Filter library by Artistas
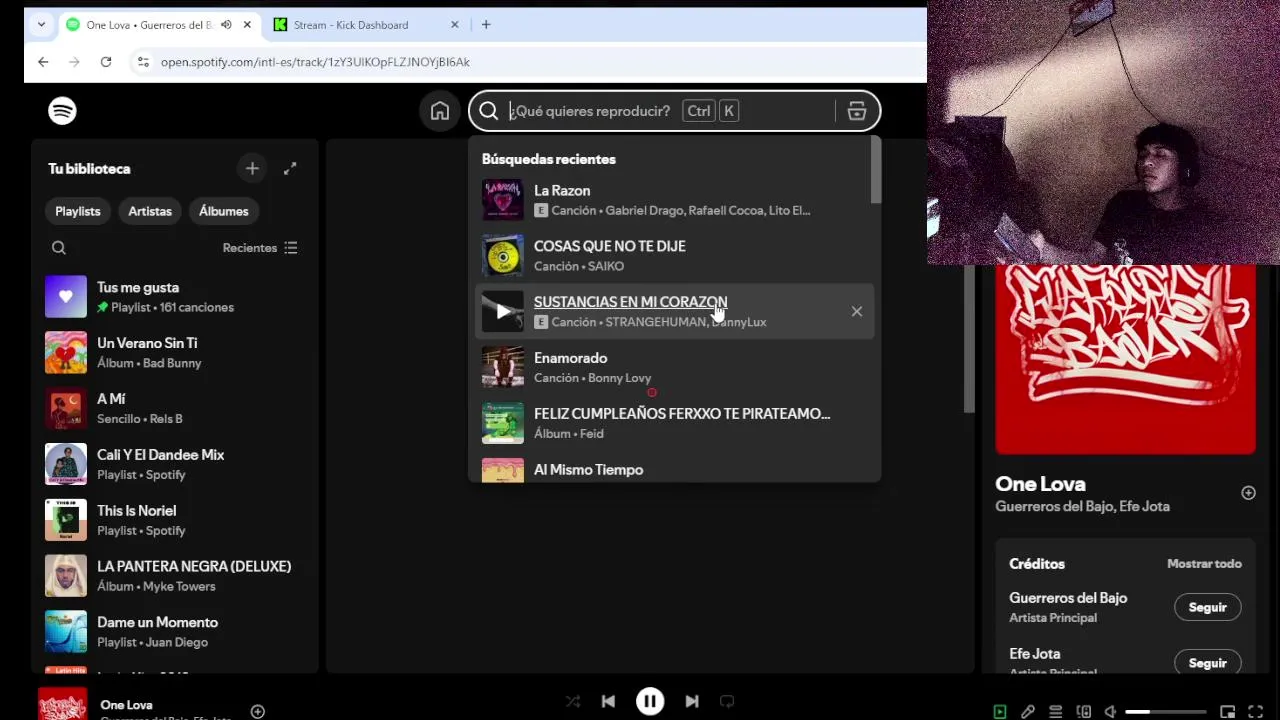The width and height of the screenshot is (1280, 720). 150,211
